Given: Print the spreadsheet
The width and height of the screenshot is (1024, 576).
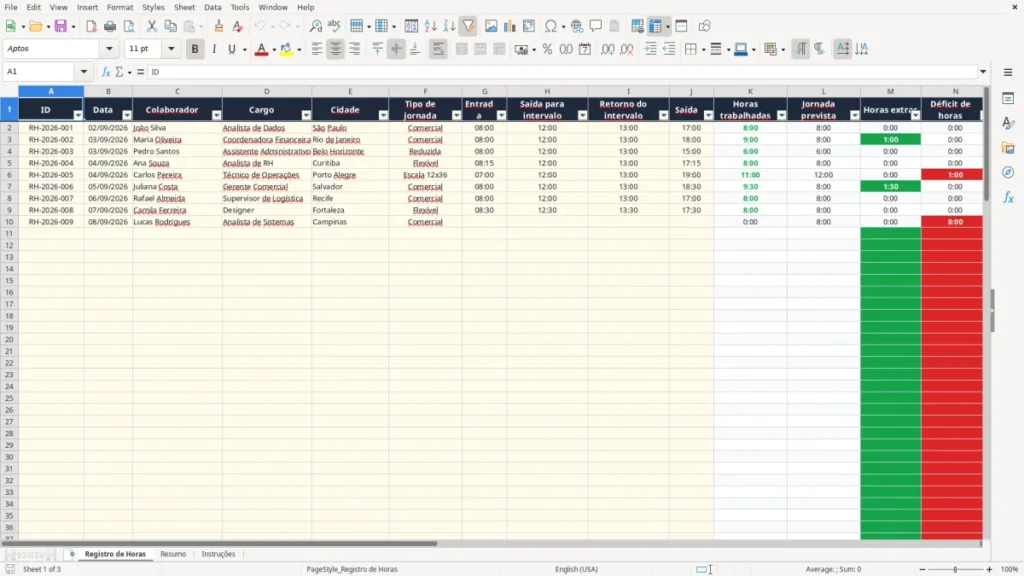Looking at the screenshot, I should pyautogui.click(x=110, y=26).
